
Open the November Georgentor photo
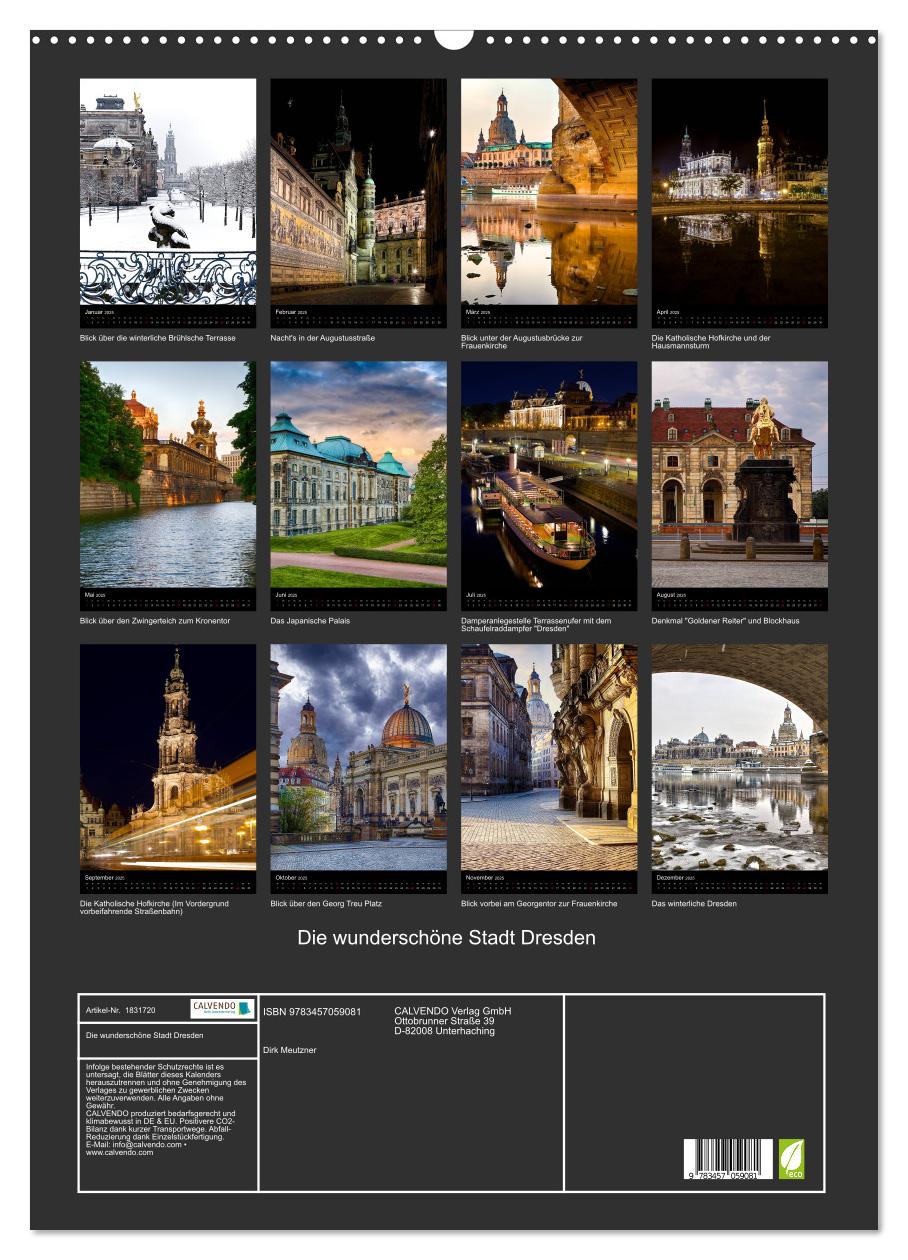point(549,757)
